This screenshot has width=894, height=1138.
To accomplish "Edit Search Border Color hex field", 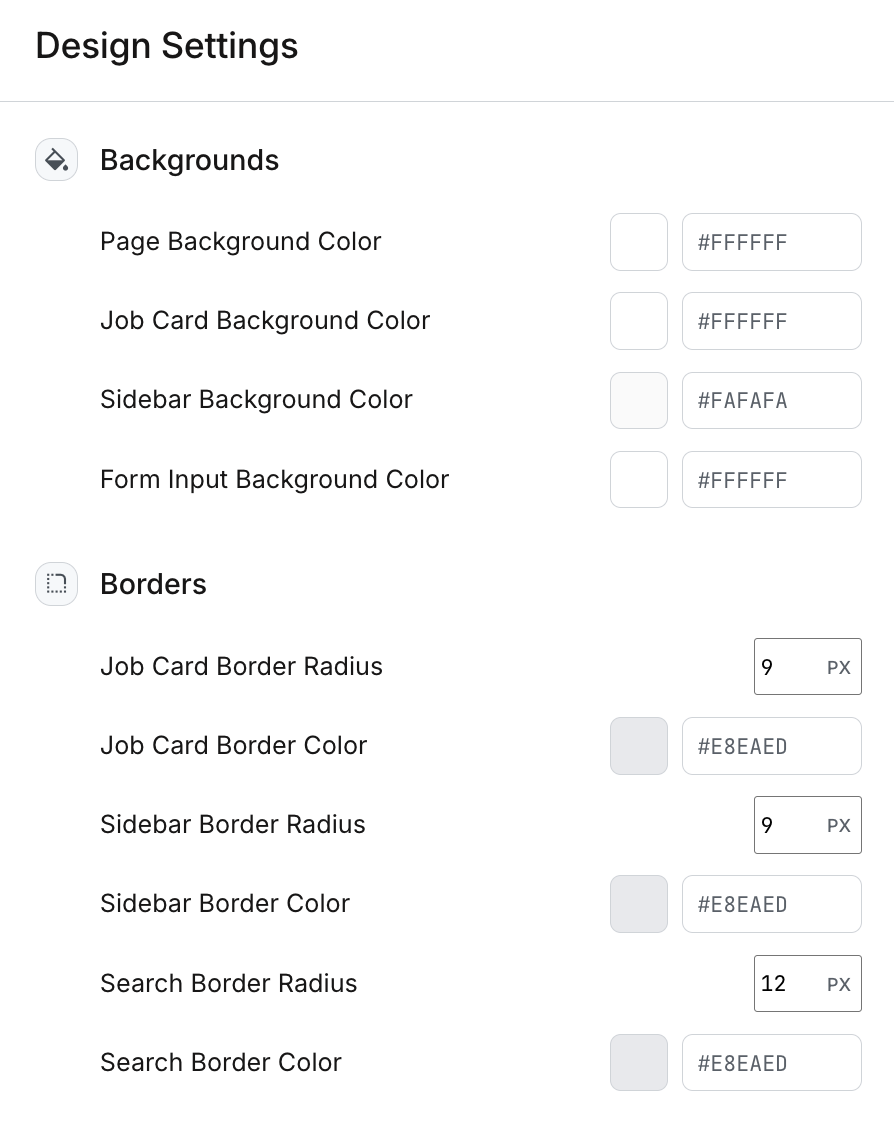I will (x=771, y=1062).
